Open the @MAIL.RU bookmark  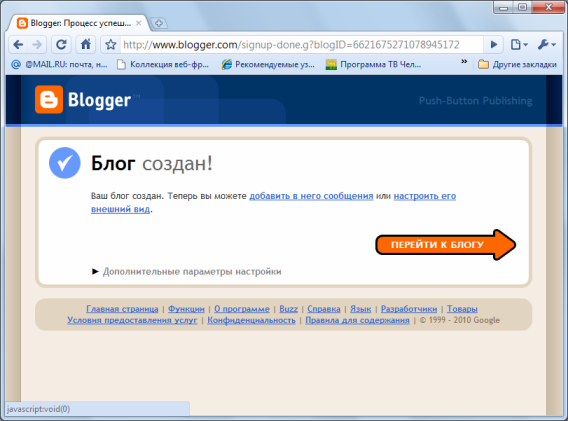coord(60,64)
